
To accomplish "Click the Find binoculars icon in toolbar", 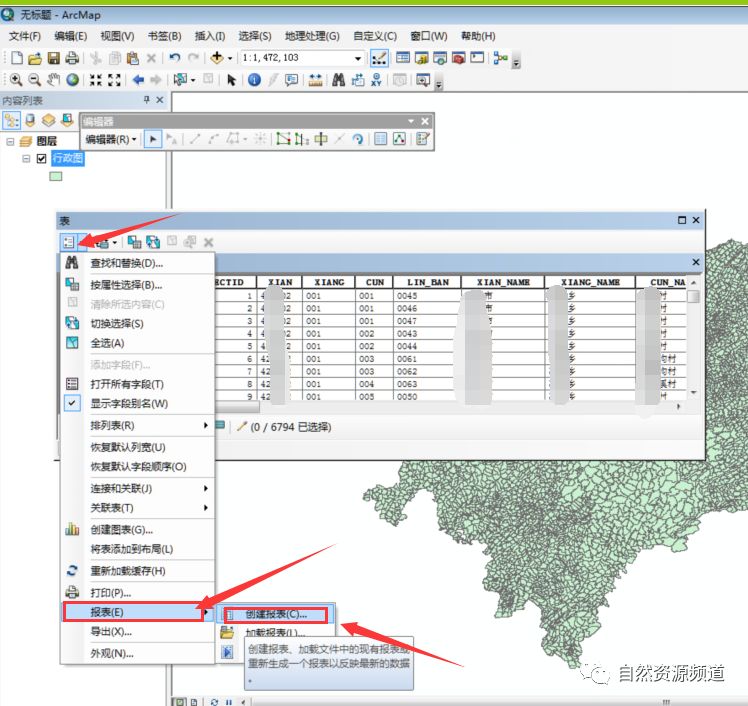I will [339, 80].
